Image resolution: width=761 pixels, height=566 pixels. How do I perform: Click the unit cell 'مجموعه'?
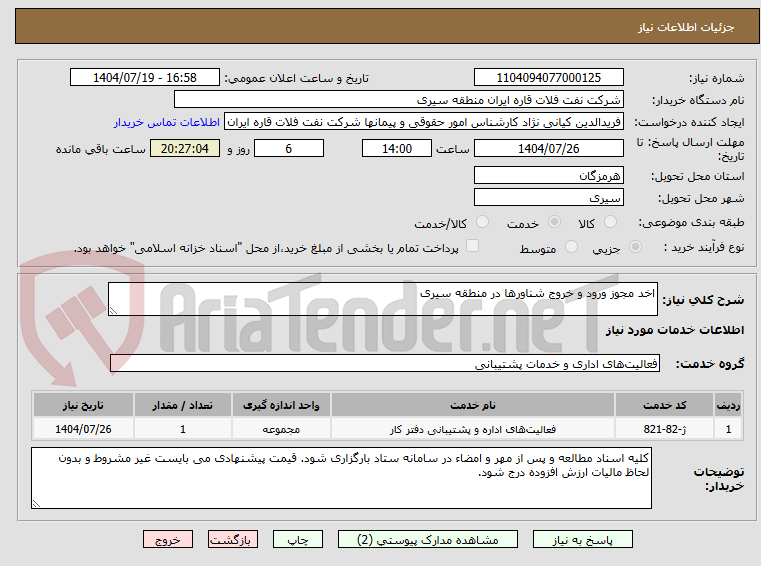[x=281, y=429]
